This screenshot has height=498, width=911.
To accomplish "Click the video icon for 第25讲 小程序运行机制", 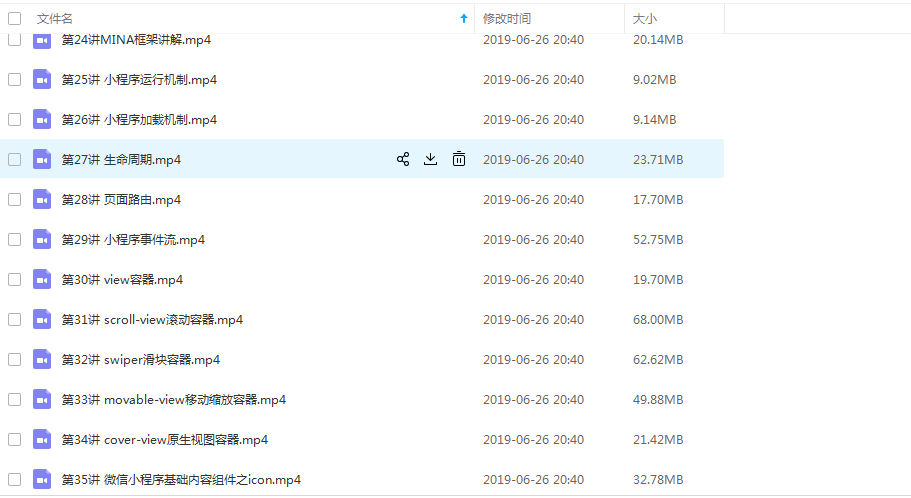I will point(41,79).
